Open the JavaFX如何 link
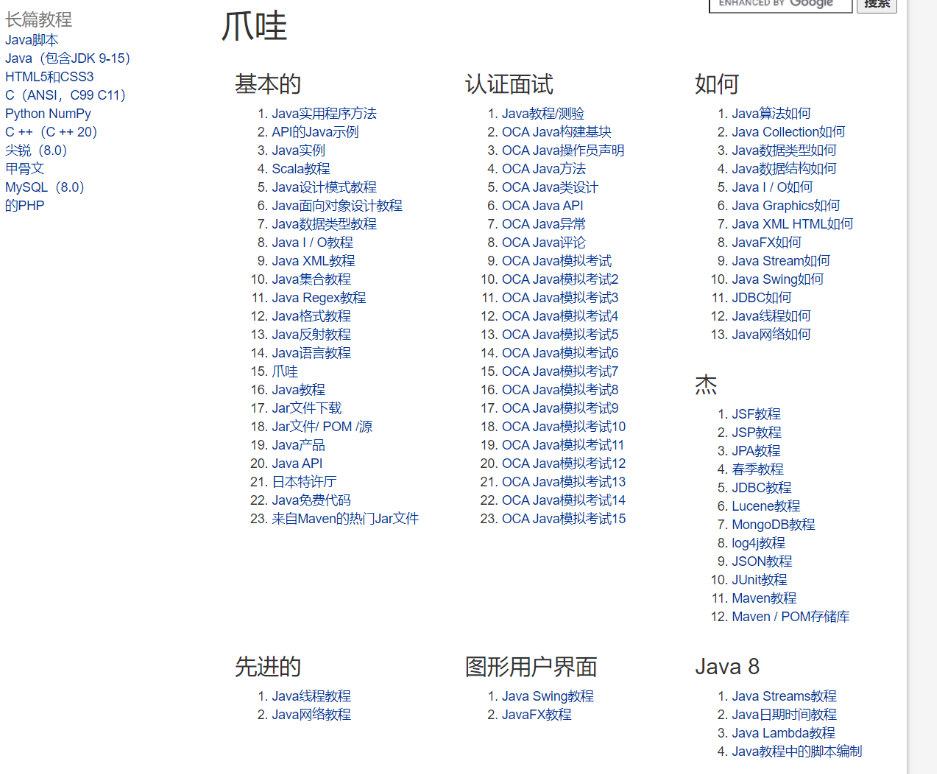Image resolution: width=937 pixels, height=774 pixels. click(767, 243)
